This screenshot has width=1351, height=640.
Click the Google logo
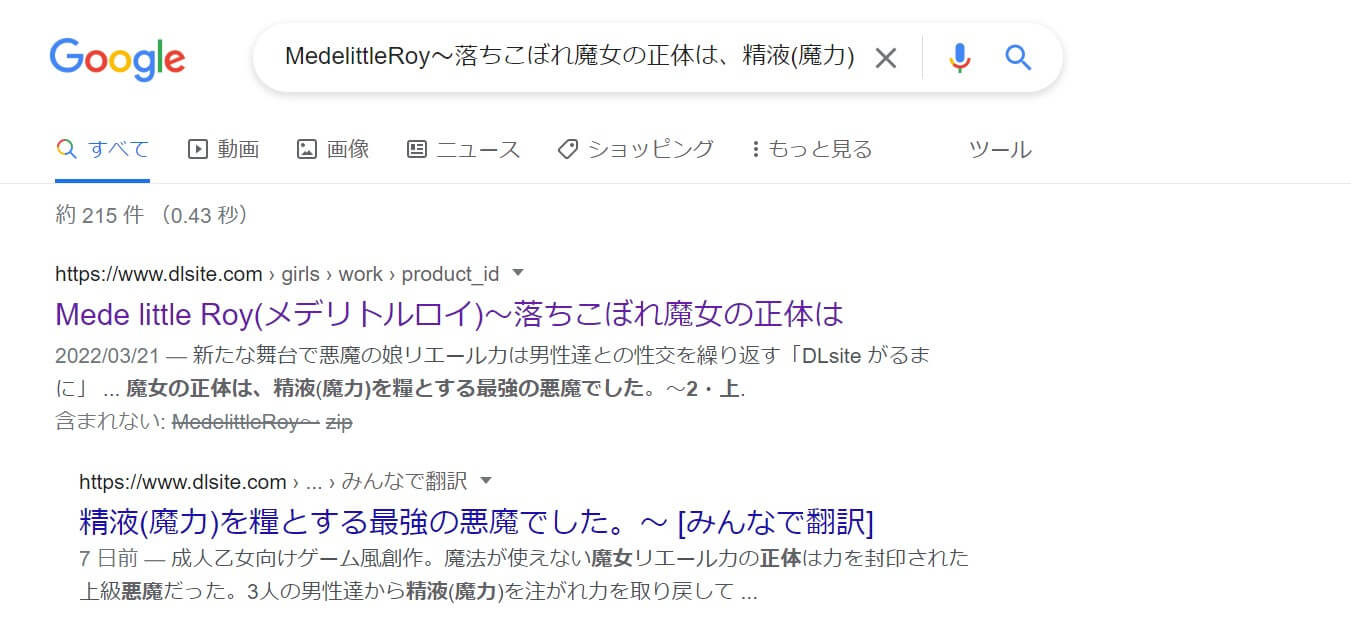117,59
